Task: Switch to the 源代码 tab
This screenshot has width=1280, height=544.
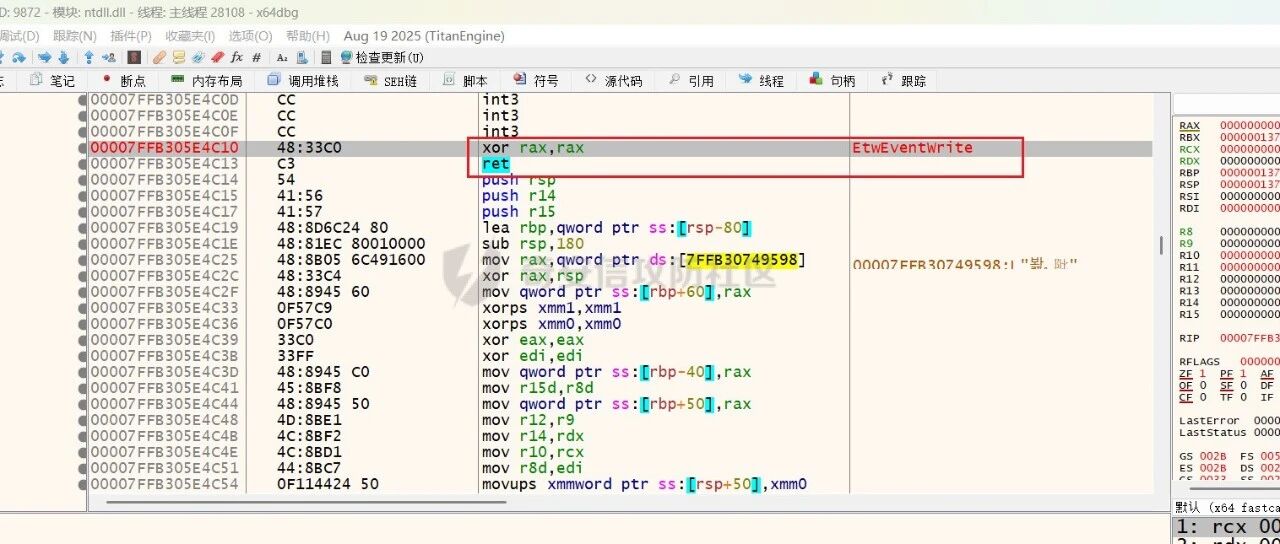Action: point(613,80)
